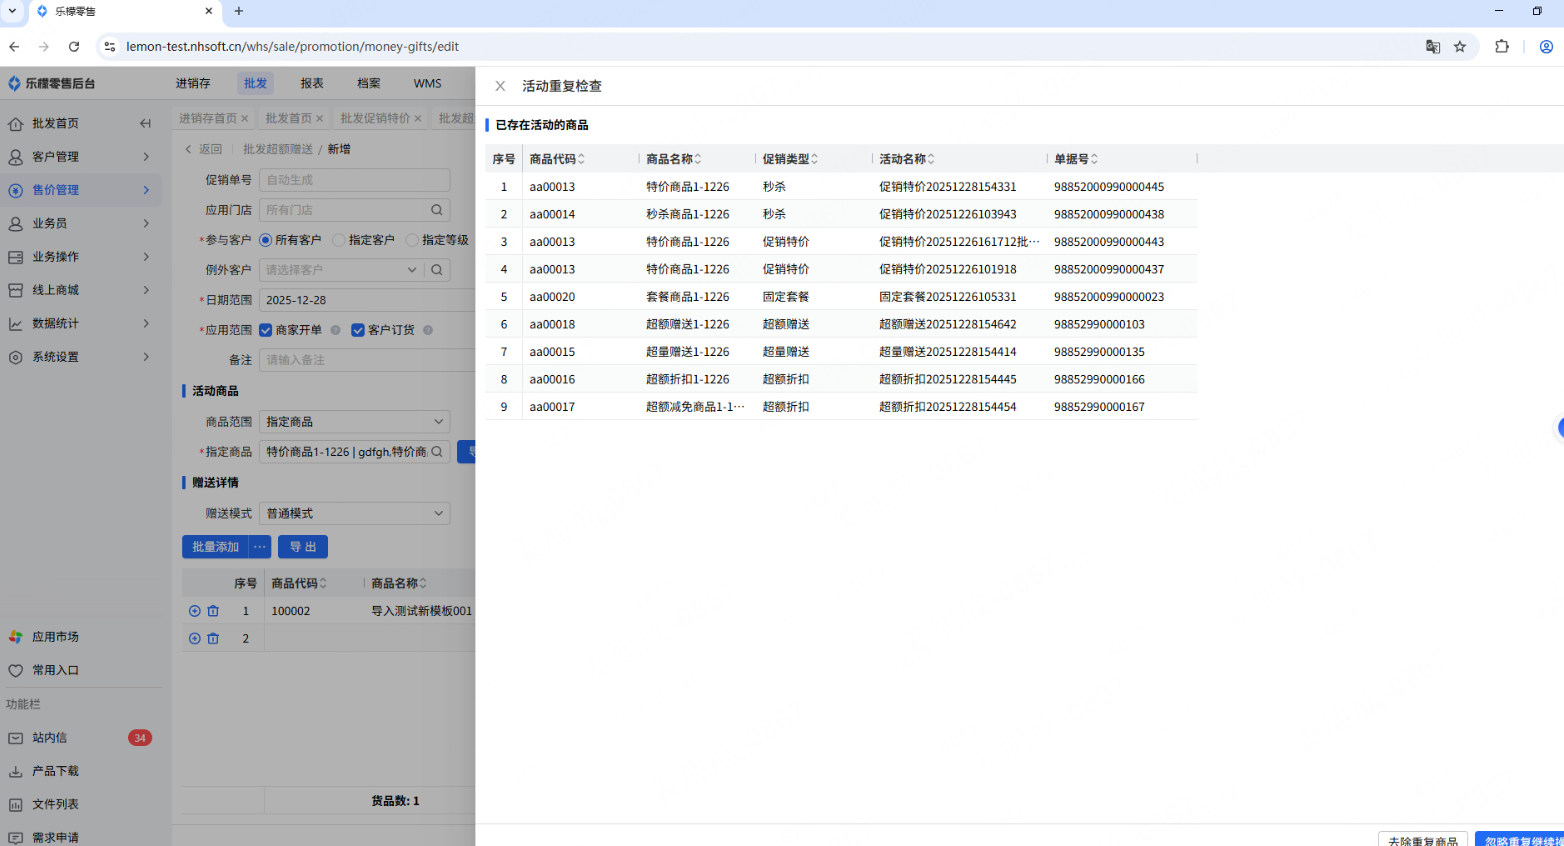The image size is (1564, 846).
Task: Open 应用市场 from the sidebar
Action: pos(55,637)
